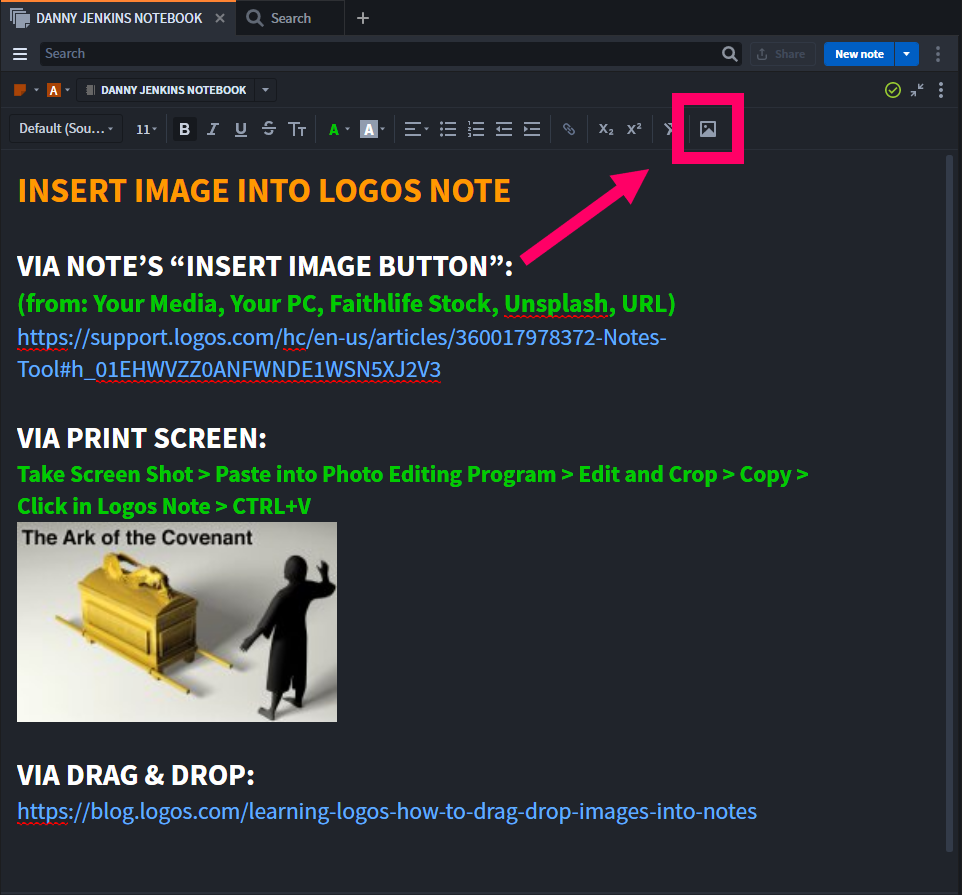This screenshot has height=895, width=962.
Task: Toggle Bold formatting
Action: pos(184,129)
